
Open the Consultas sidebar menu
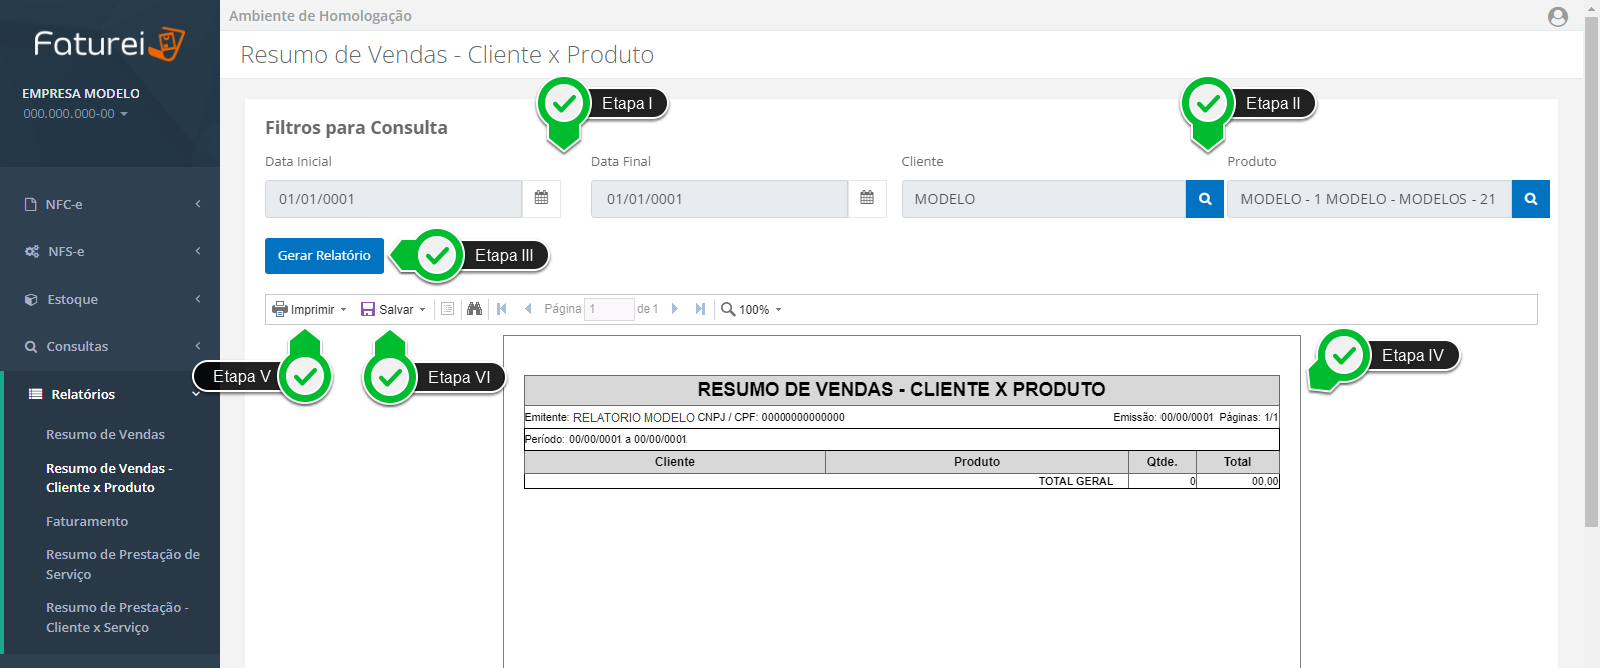[x=110, y=346]
